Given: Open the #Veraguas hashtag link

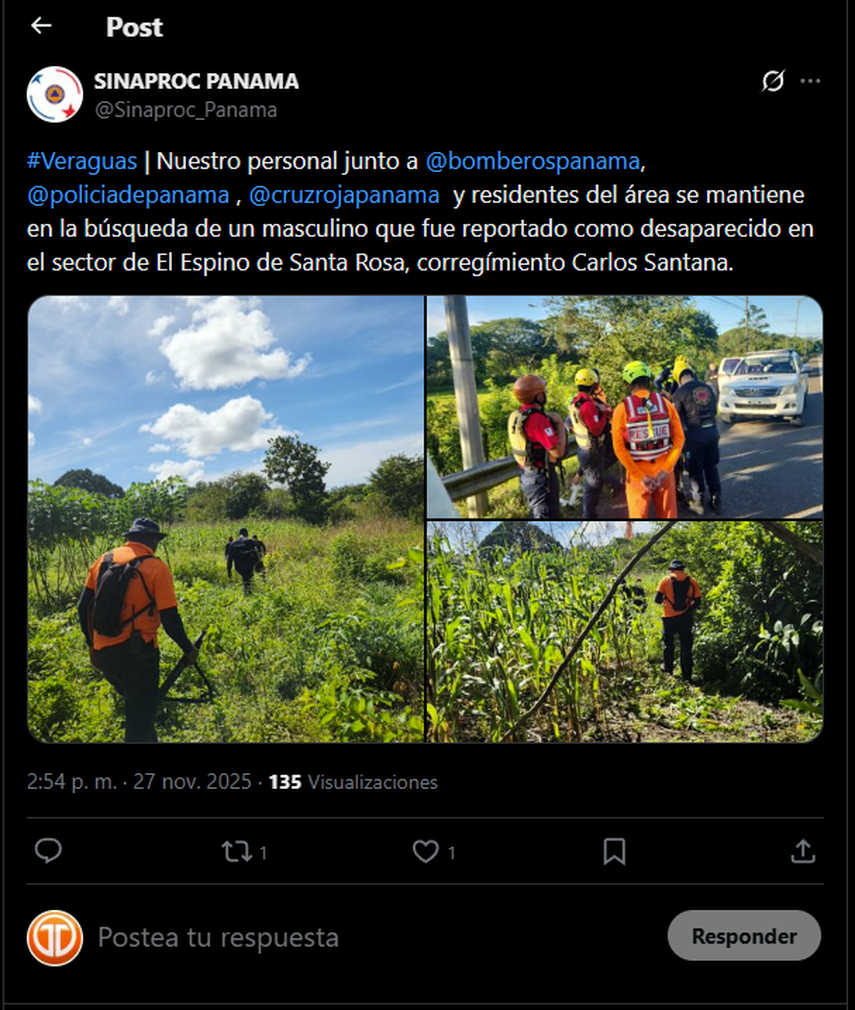Looking at the screenshot, I should coord(82,161).
